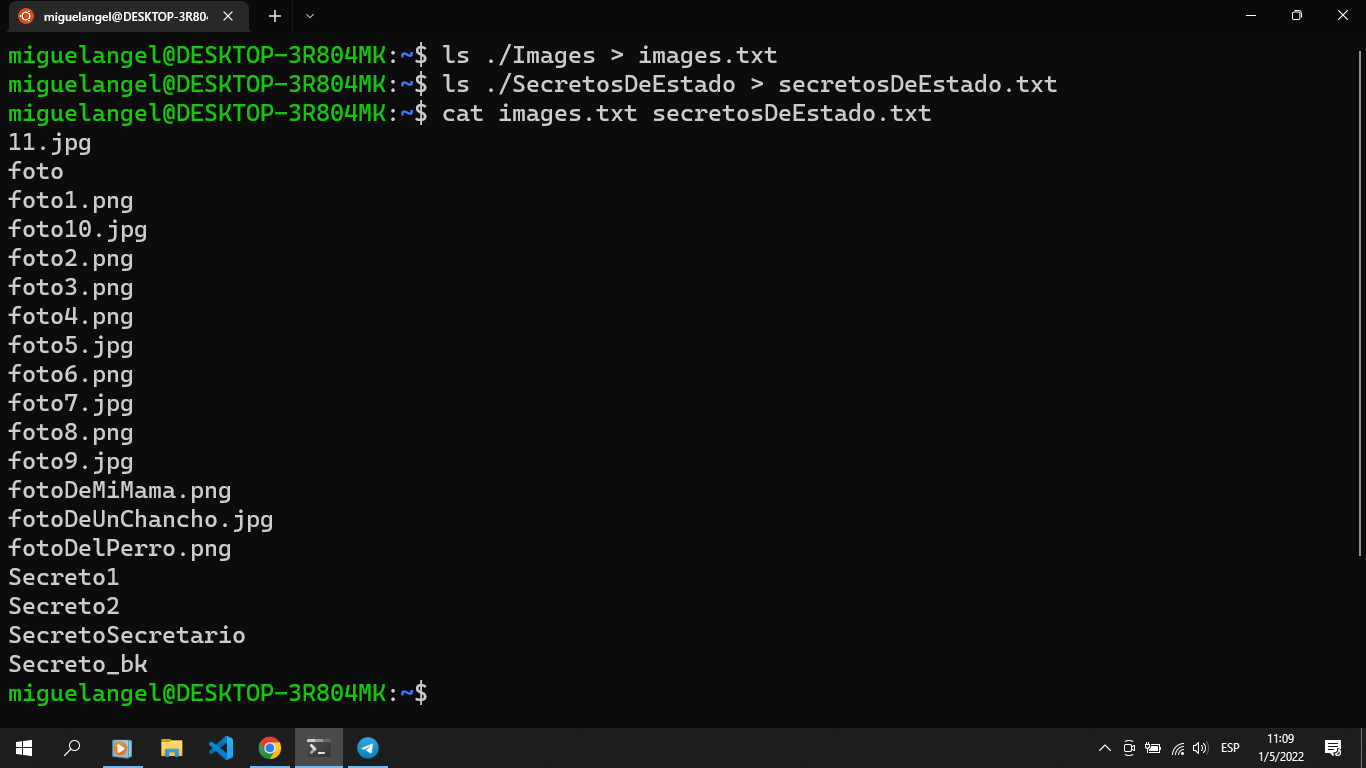Open Google Chrome from the taskbar
1366x768 pixels.
click(x=269, y=748)
